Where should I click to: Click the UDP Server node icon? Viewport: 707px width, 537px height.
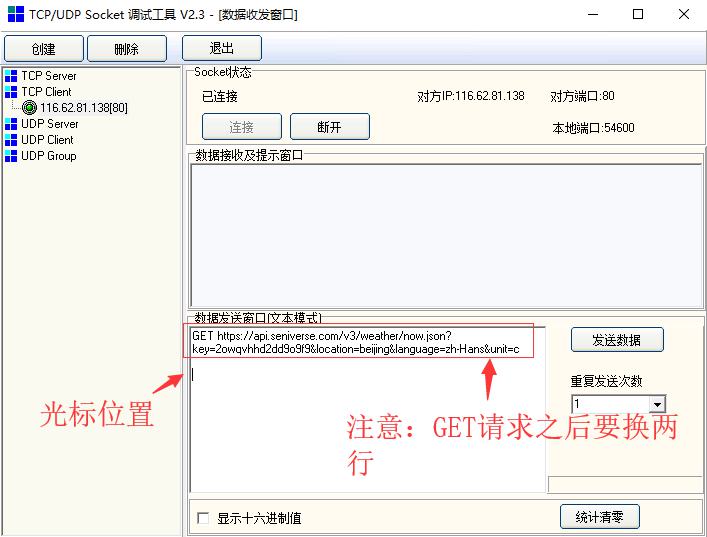pyautogui.click(x=11, y=124)
